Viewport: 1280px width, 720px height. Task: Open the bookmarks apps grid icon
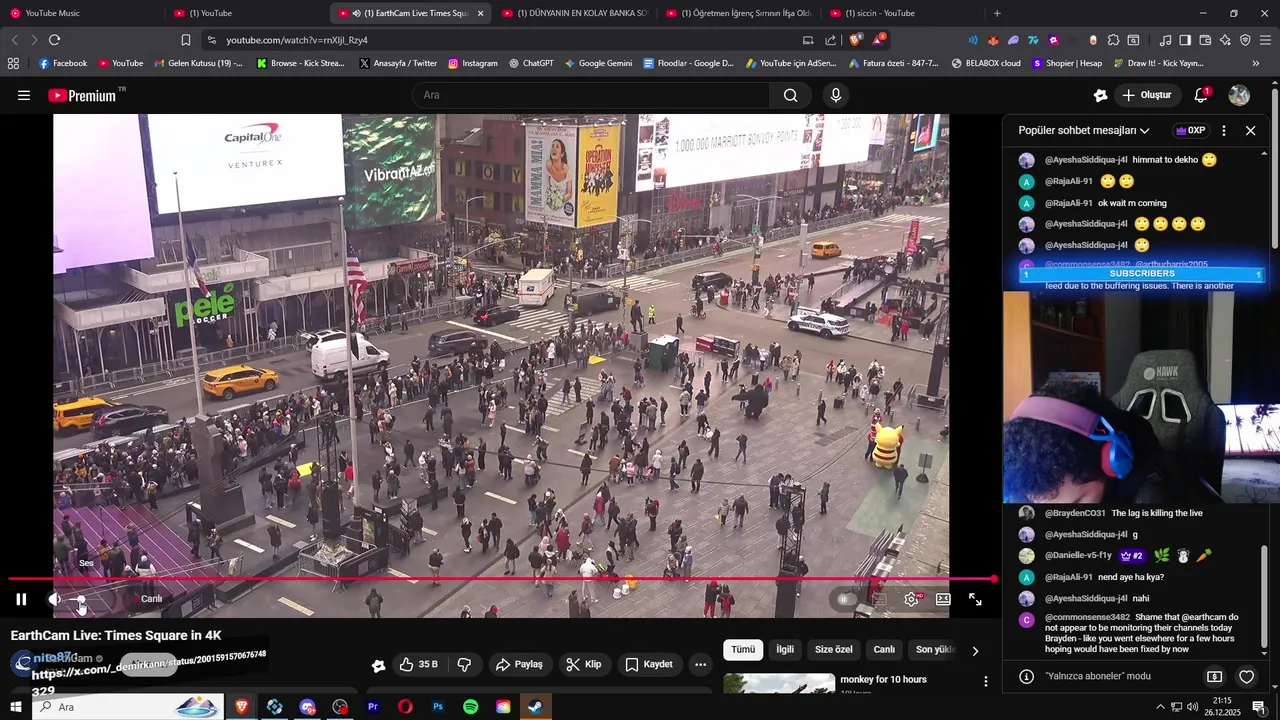point(13,63)
